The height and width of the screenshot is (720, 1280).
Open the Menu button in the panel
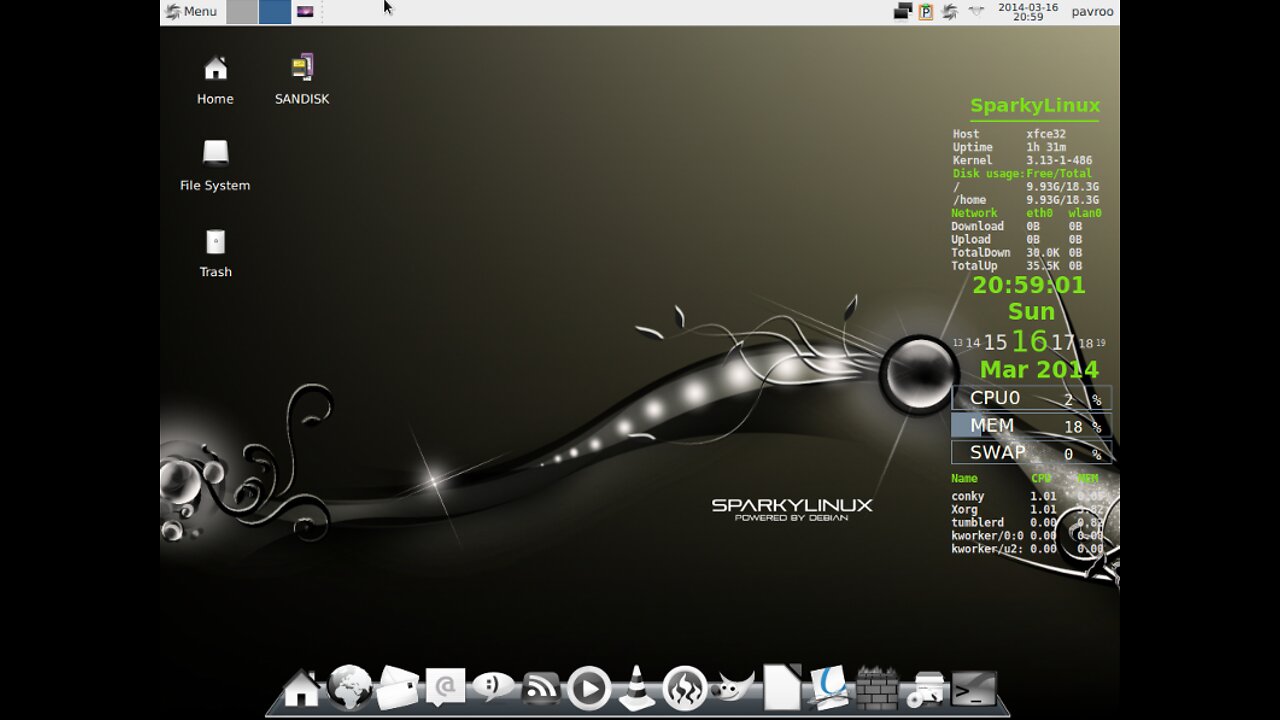pyautogui.click(x=191, y=12)
